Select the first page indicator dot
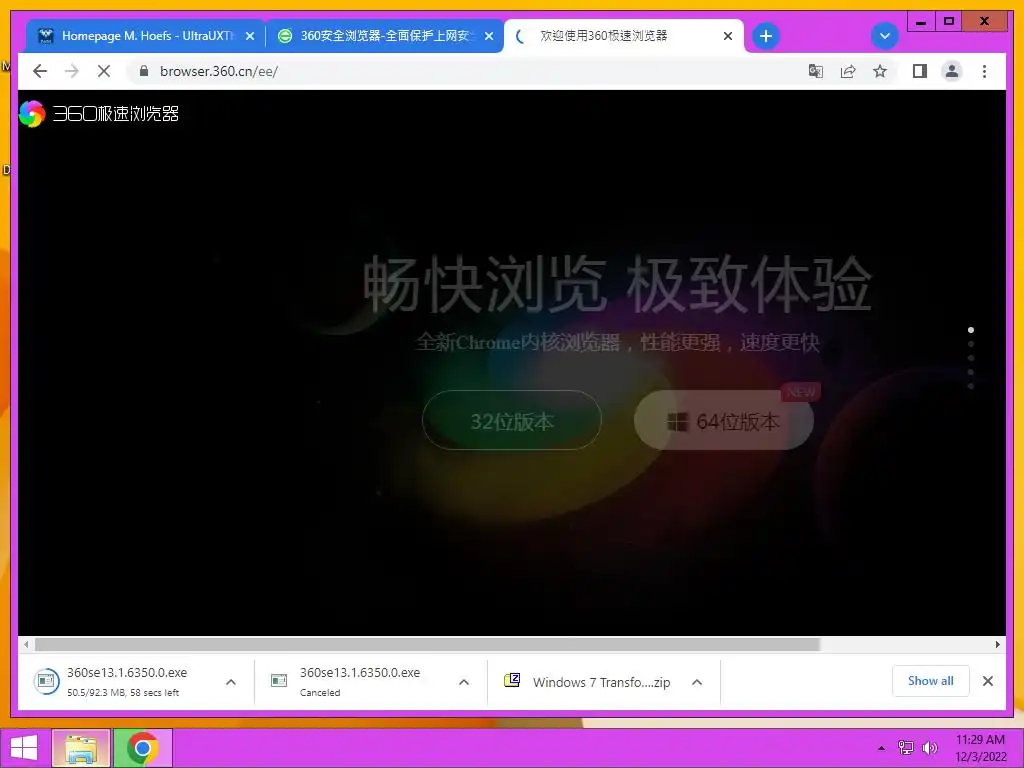Screen dimensions: 1024x768 (971, 330)
